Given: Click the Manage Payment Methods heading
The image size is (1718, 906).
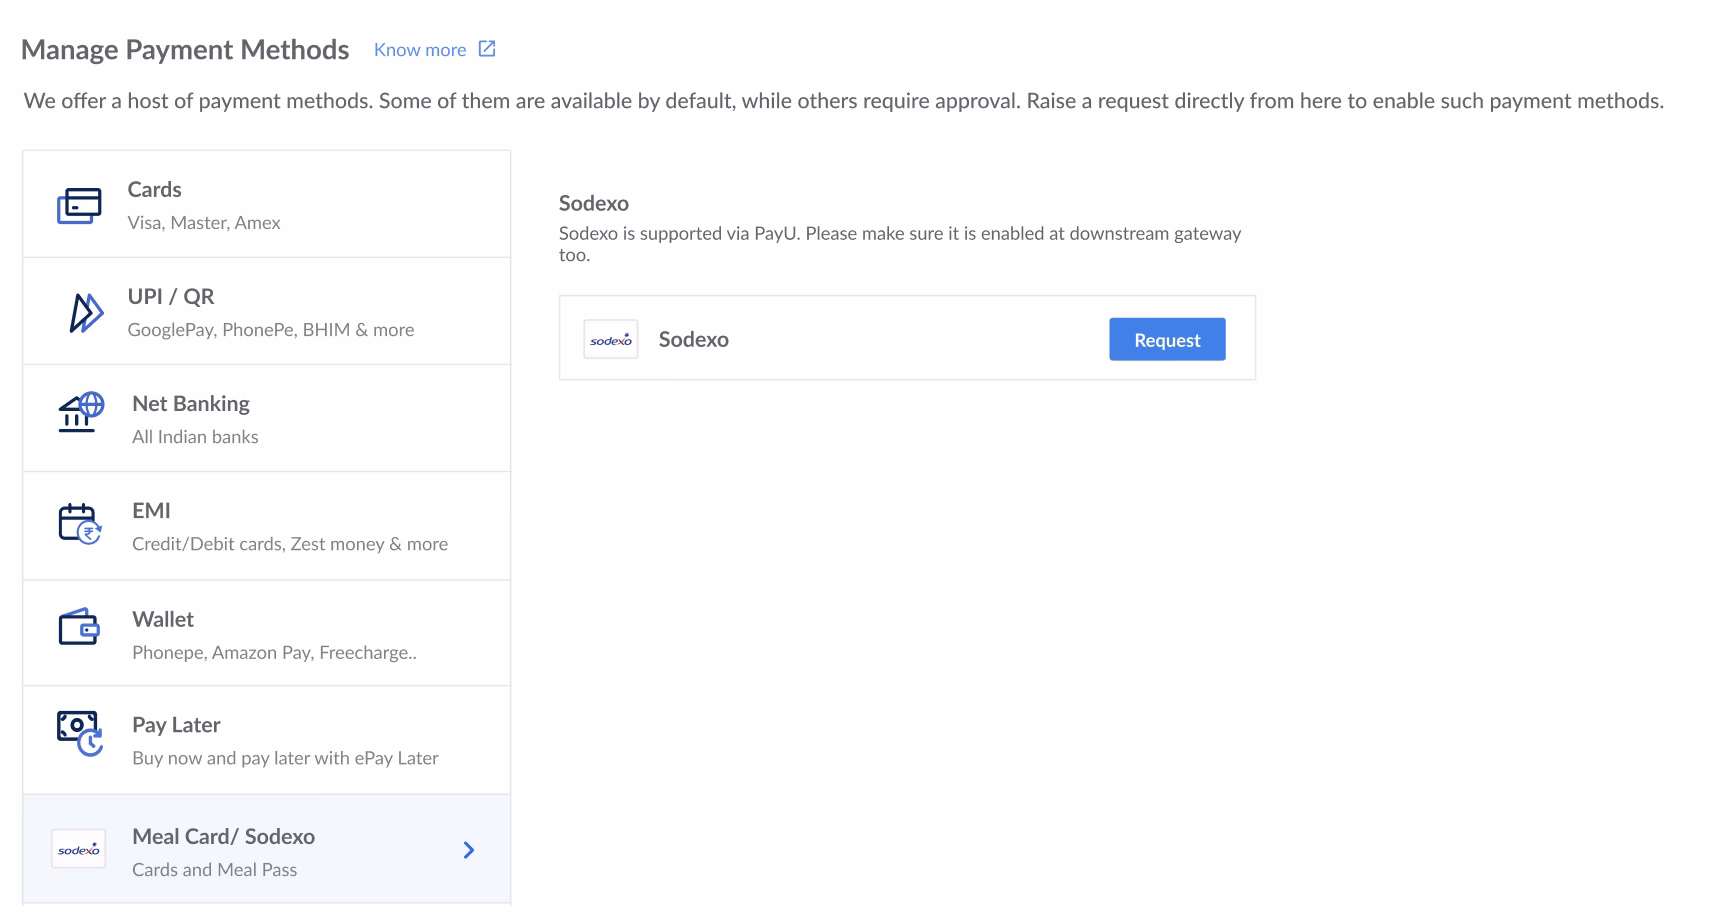Looking at the screenshot, I should coord(185,50).
